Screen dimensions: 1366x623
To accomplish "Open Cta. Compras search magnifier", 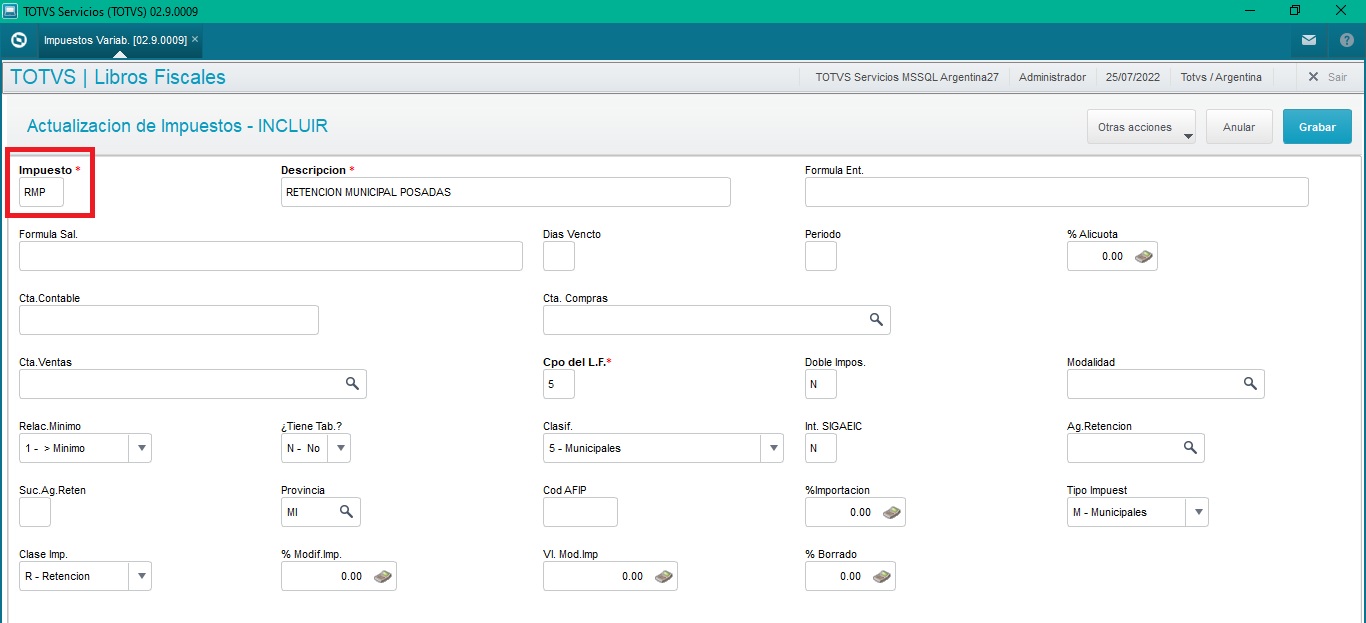I will 876,320.
